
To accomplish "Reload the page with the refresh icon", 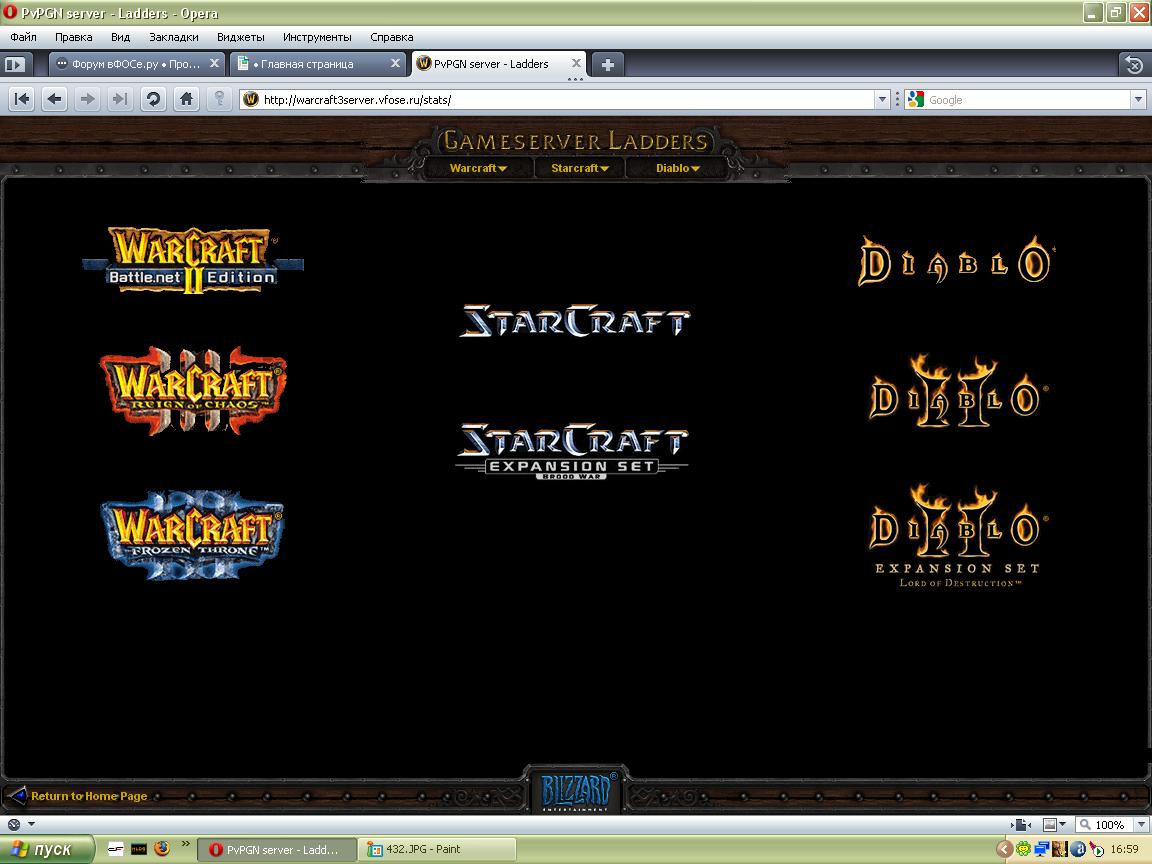I will pyautogui.click(x=153, y=99).
